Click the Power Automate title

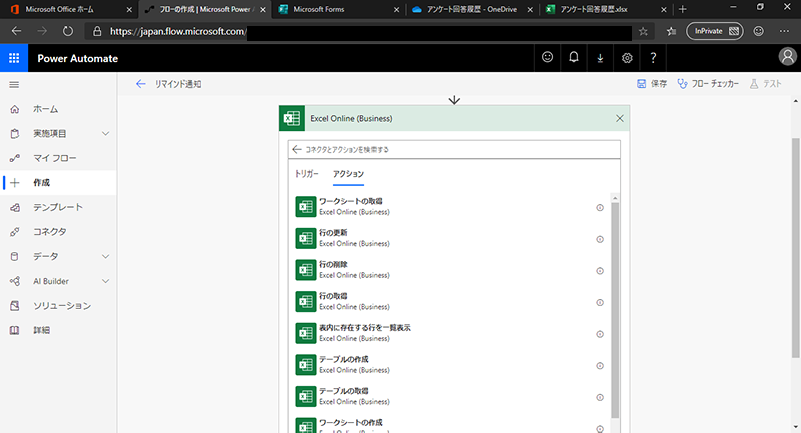coord(78,58)
